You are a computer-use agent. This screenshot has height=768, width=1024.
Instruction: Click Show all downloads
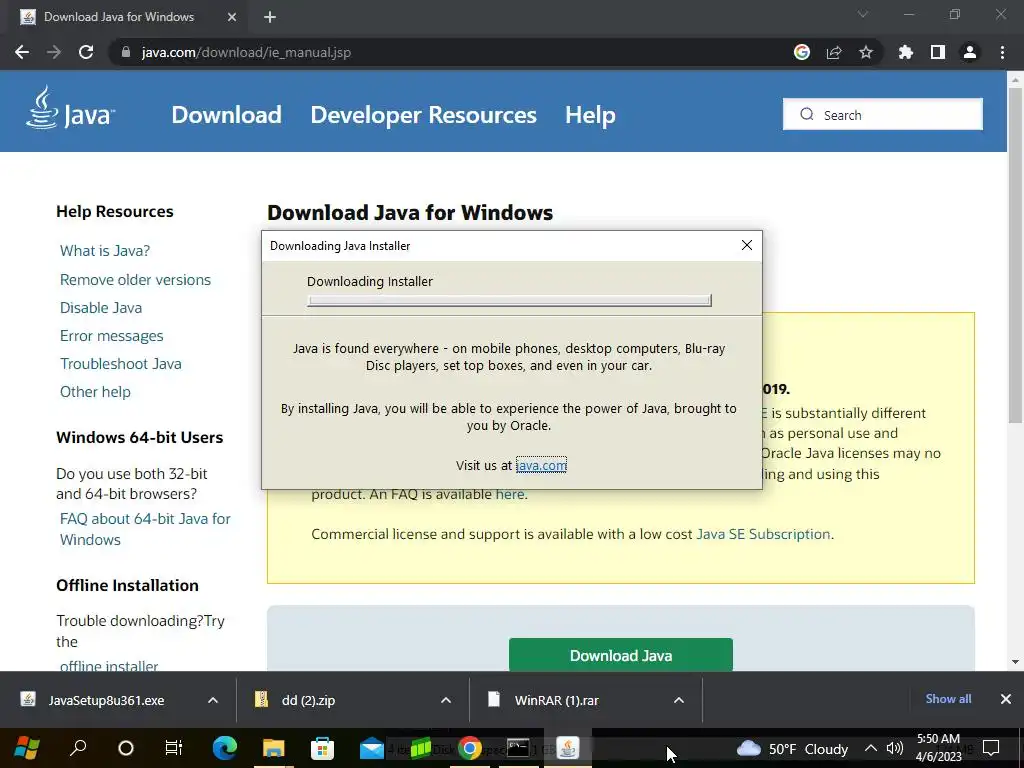coord(948,699)
